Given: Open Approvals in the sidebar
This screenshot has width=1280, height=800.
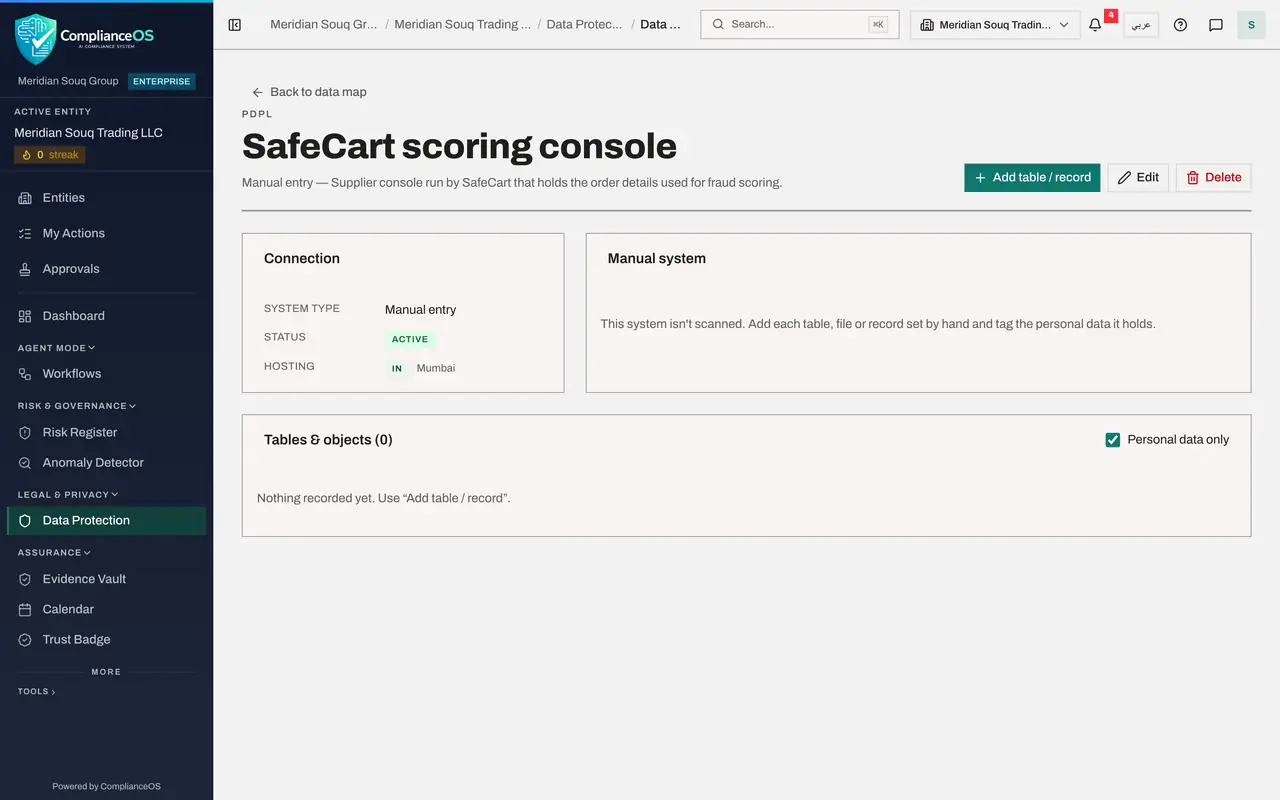Looking at the screenshot, I should tap(106, 269).
